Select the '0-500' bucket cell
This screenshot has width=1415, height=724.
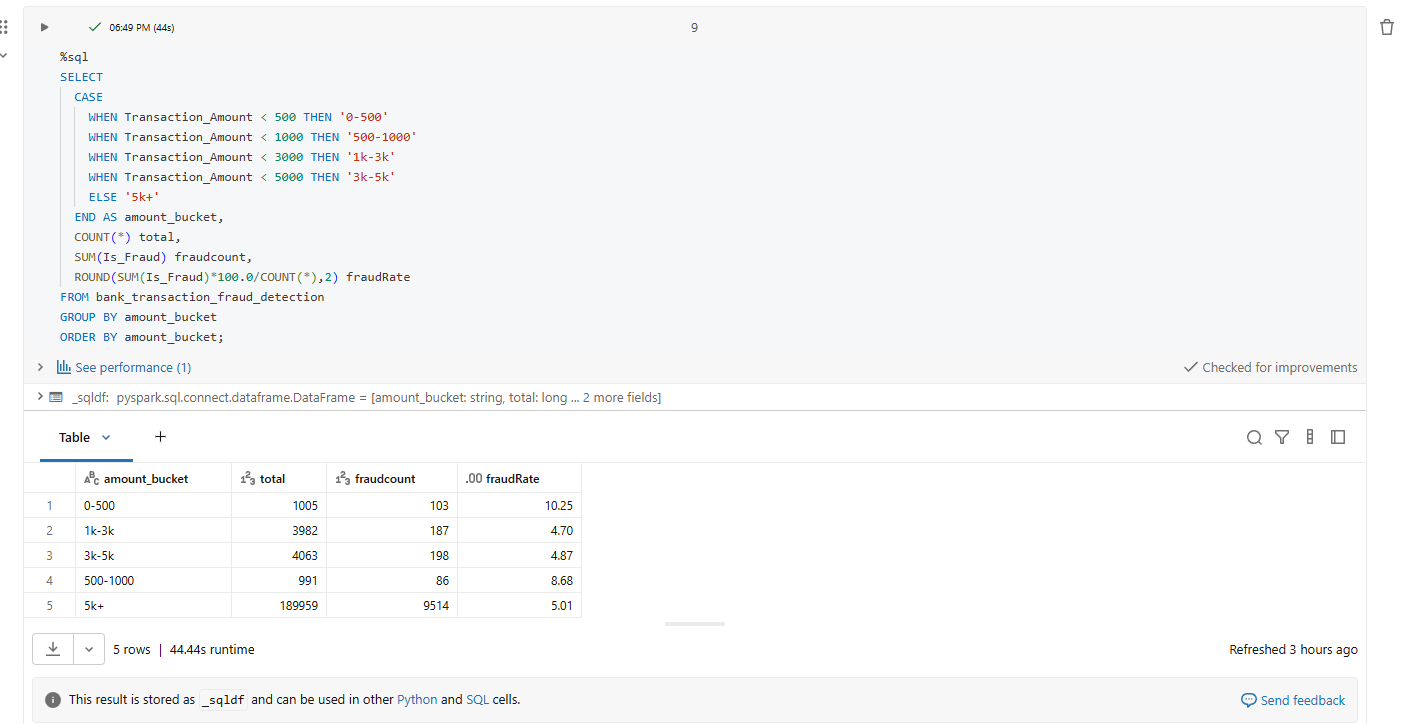[x=153, y=506]
